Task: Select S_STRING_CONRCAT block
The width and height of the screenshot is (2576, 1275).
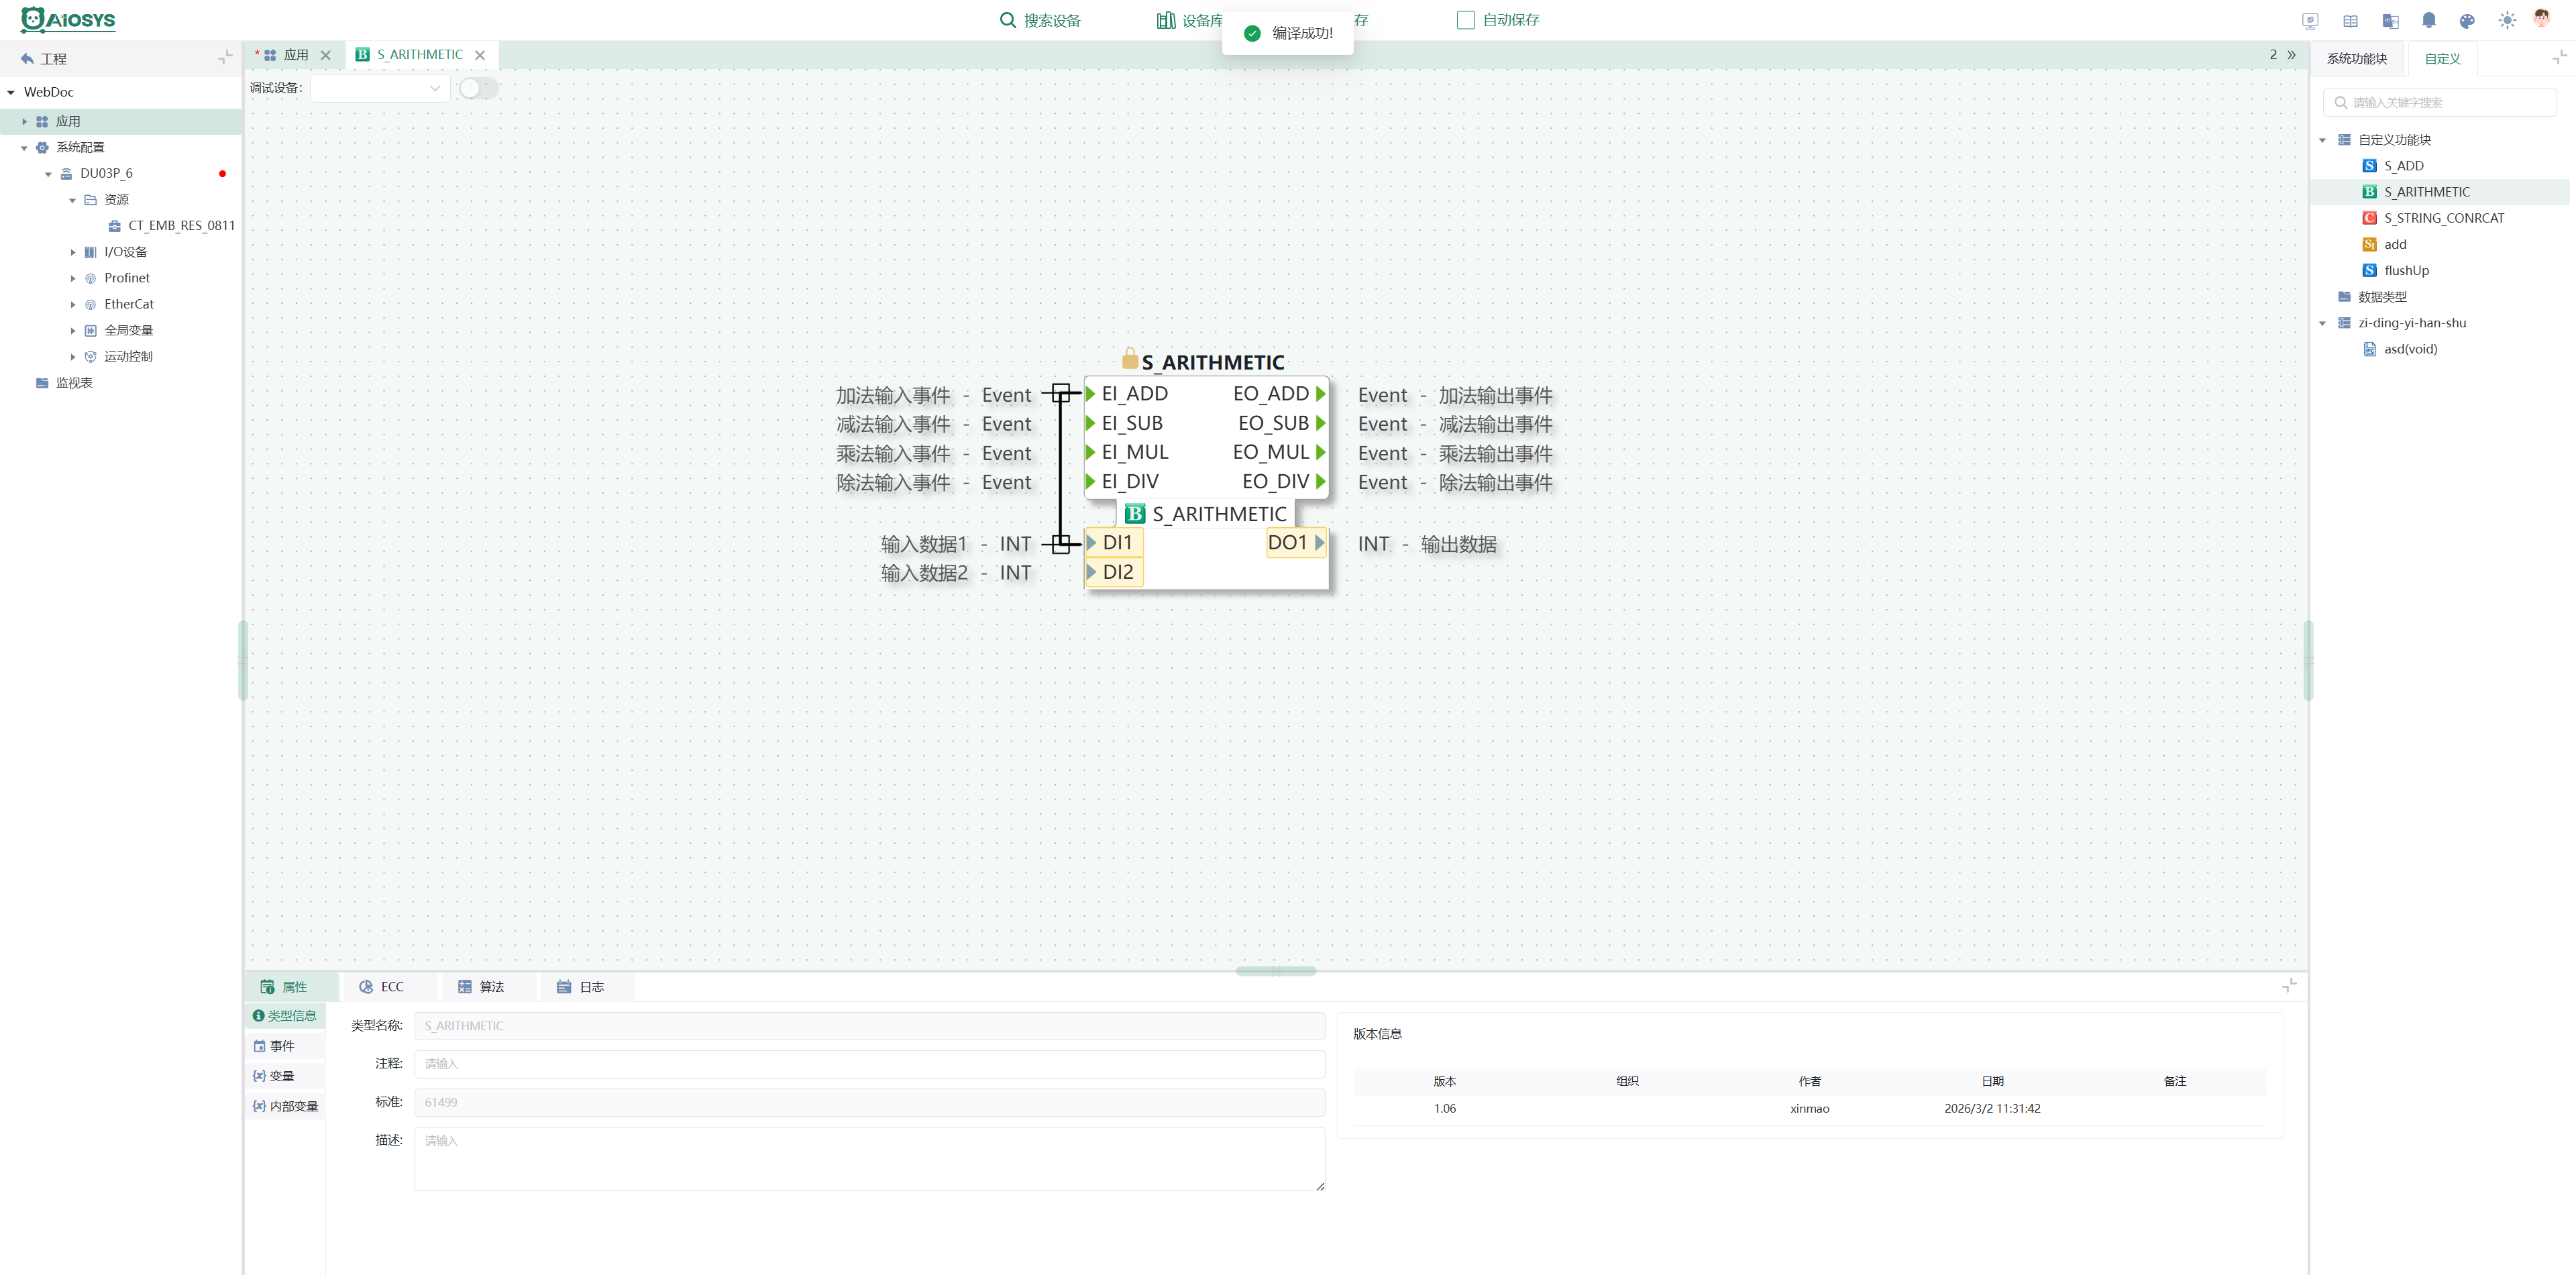Action: coord(2444,218)
